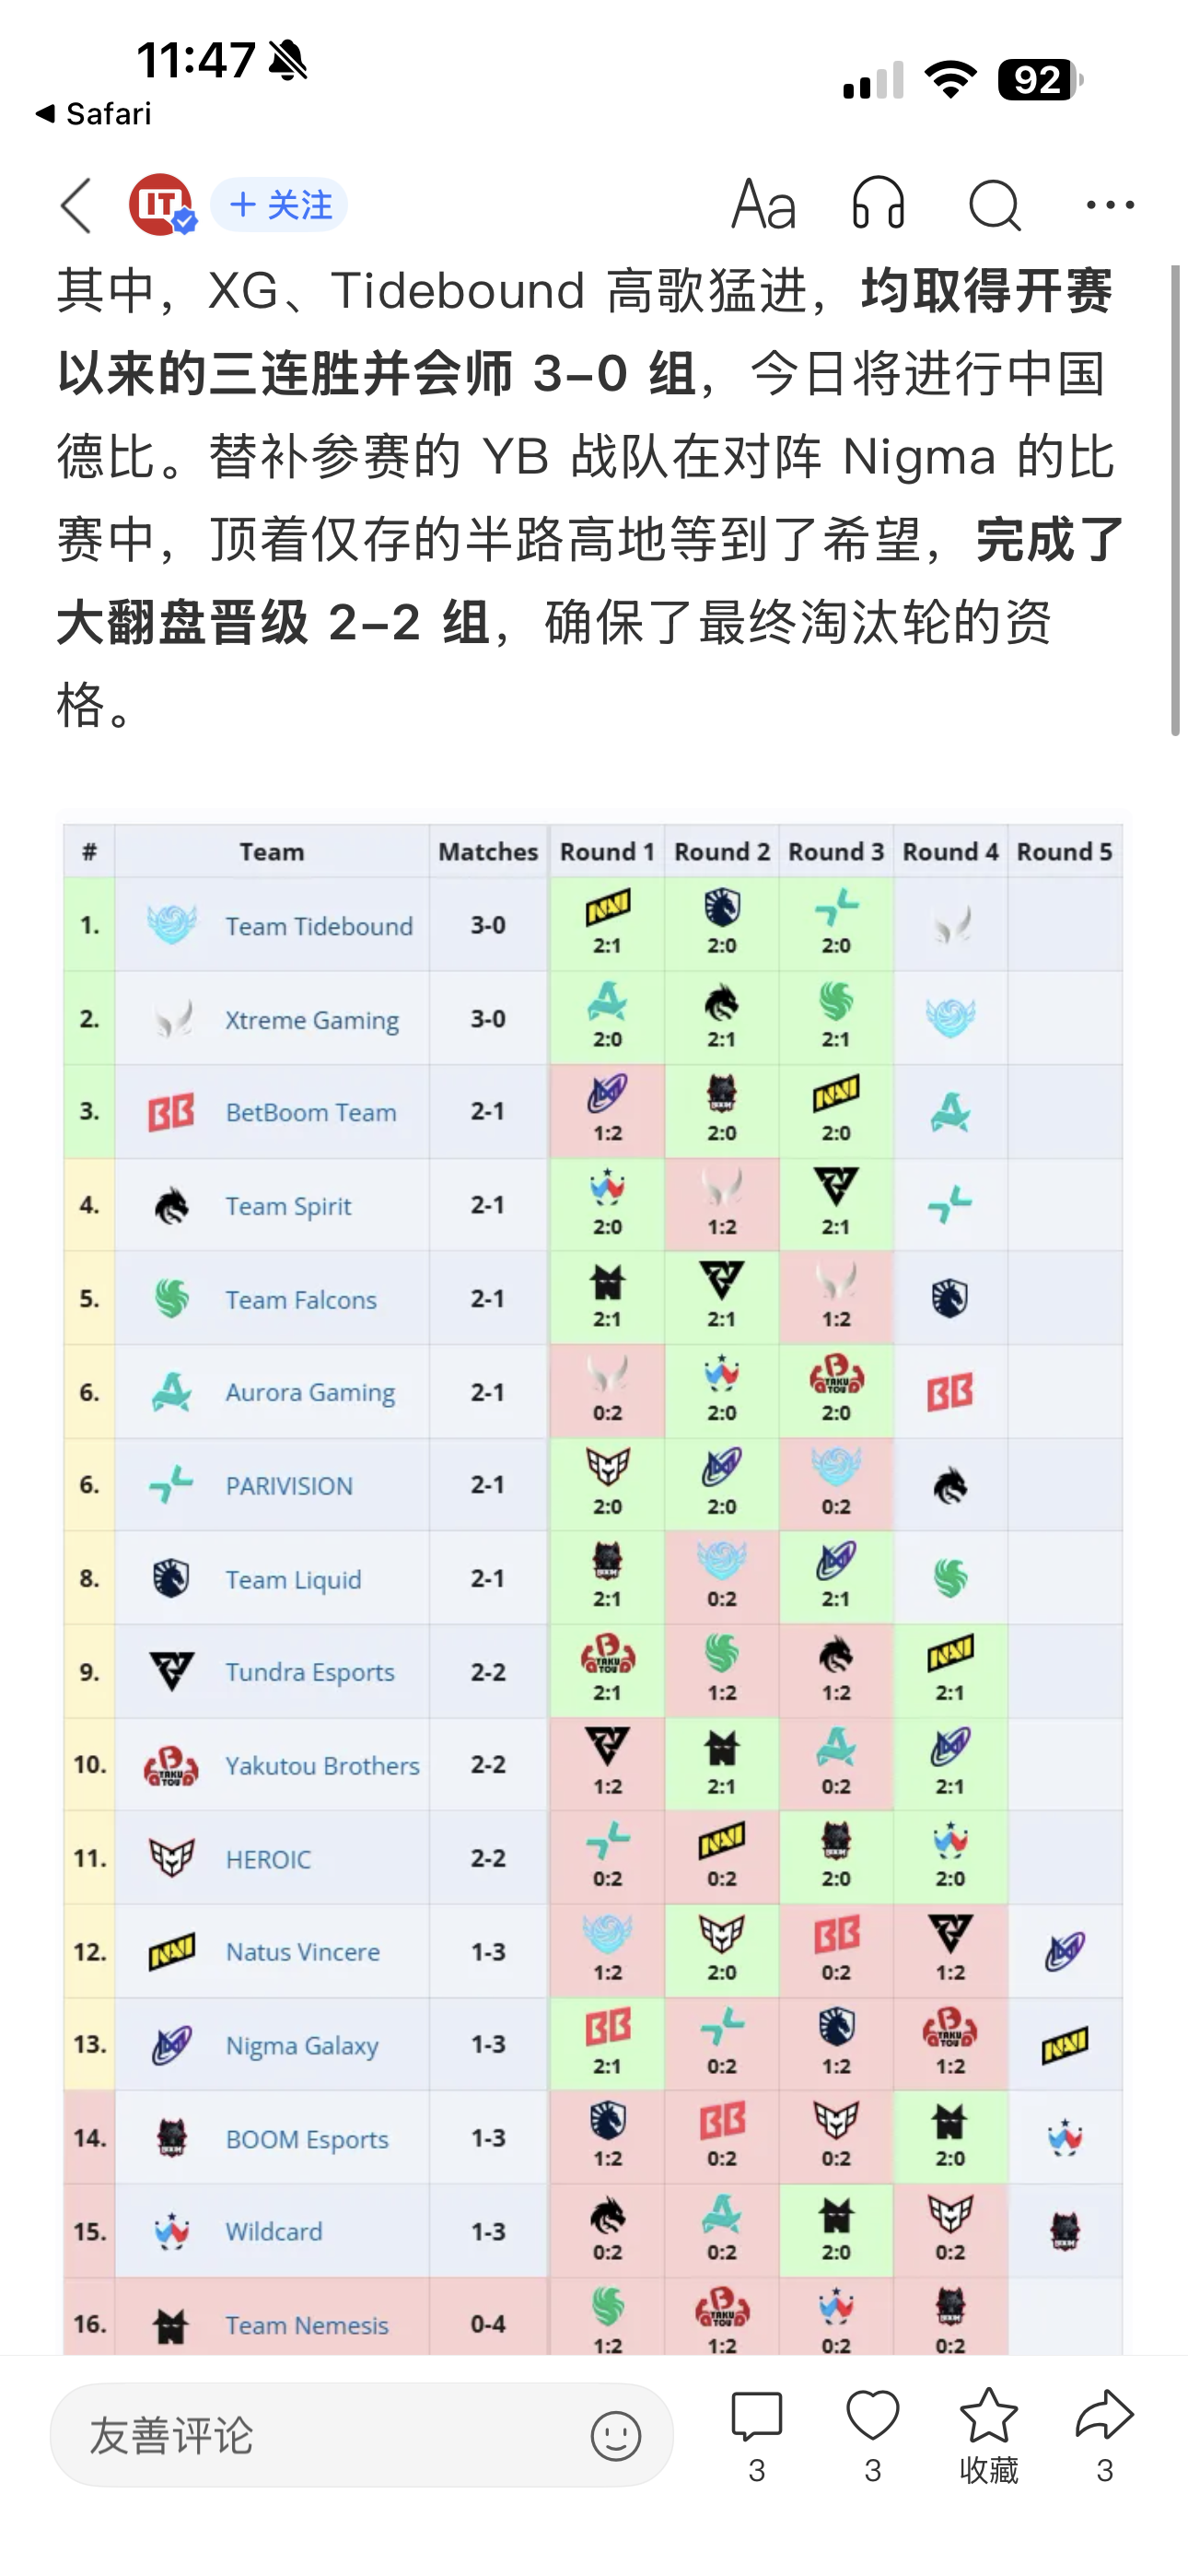Tap the page scrollbar on the right edge
Screen dimensions: 1188x2576
1176,500
